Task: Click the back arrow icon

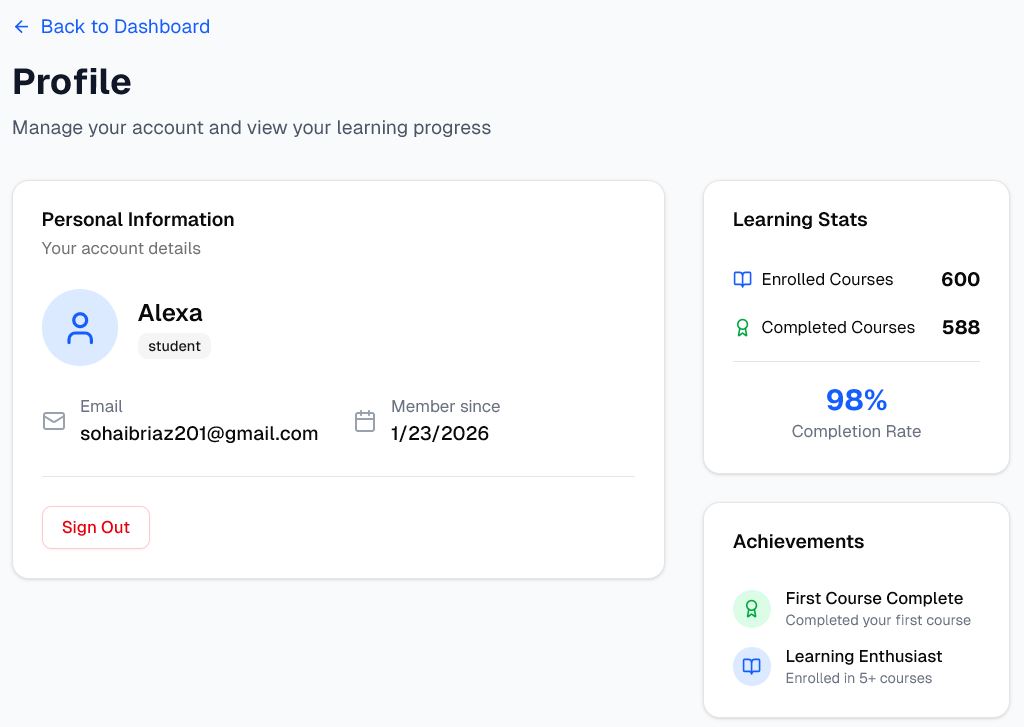Action: [21, 27]
